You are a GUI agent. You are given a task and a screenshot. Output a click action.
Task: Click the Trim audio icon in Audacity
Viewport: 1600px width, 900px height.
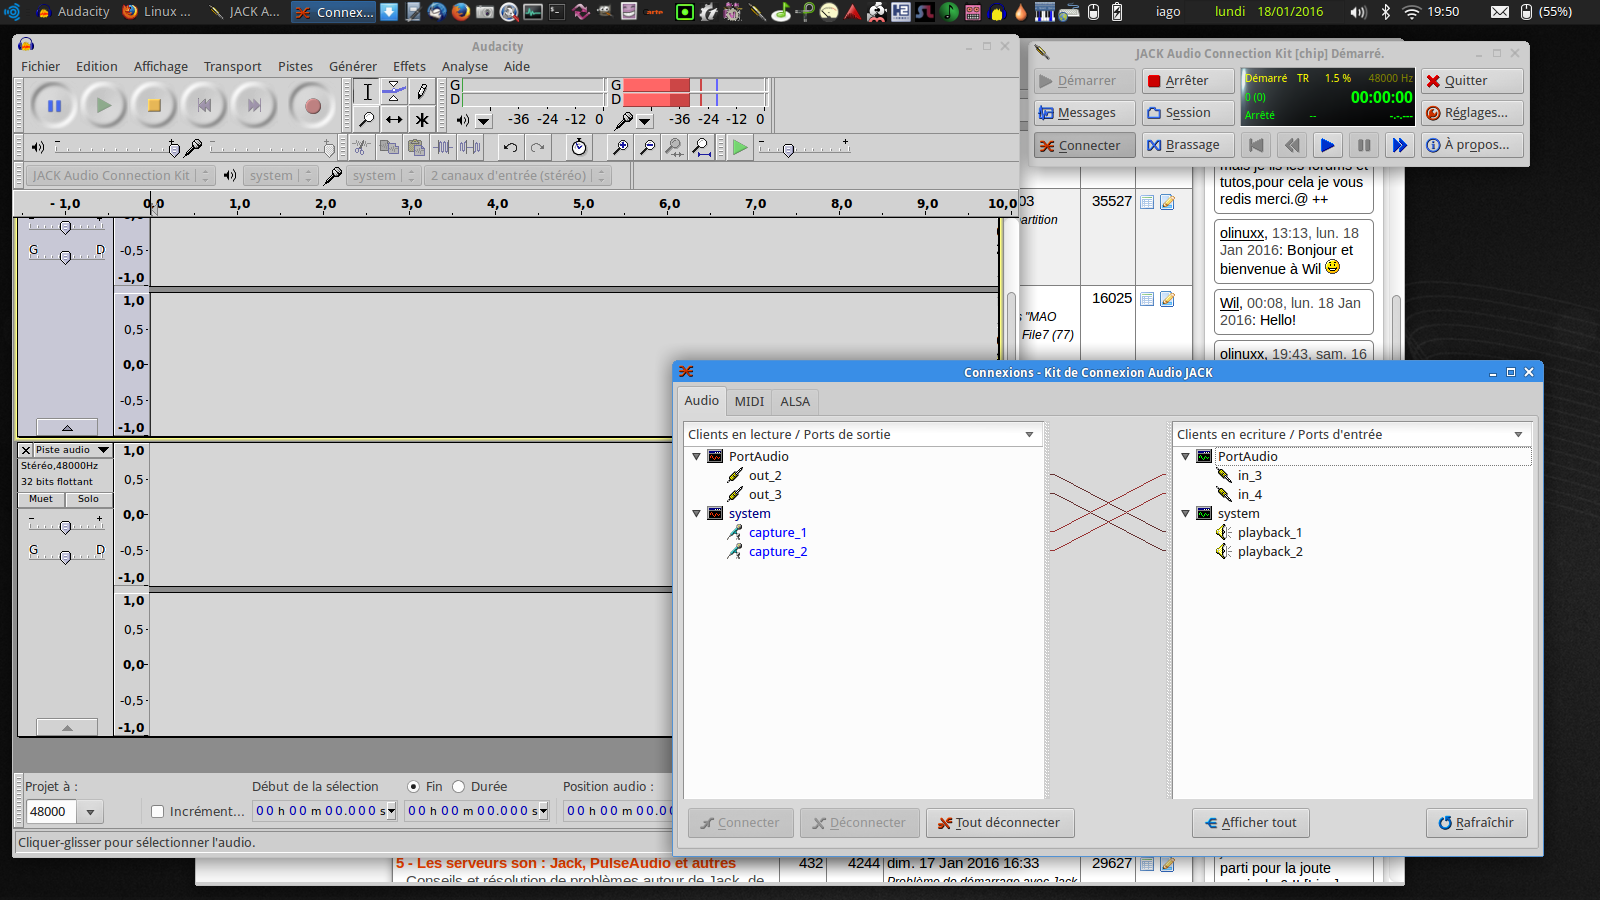(443, 147)
